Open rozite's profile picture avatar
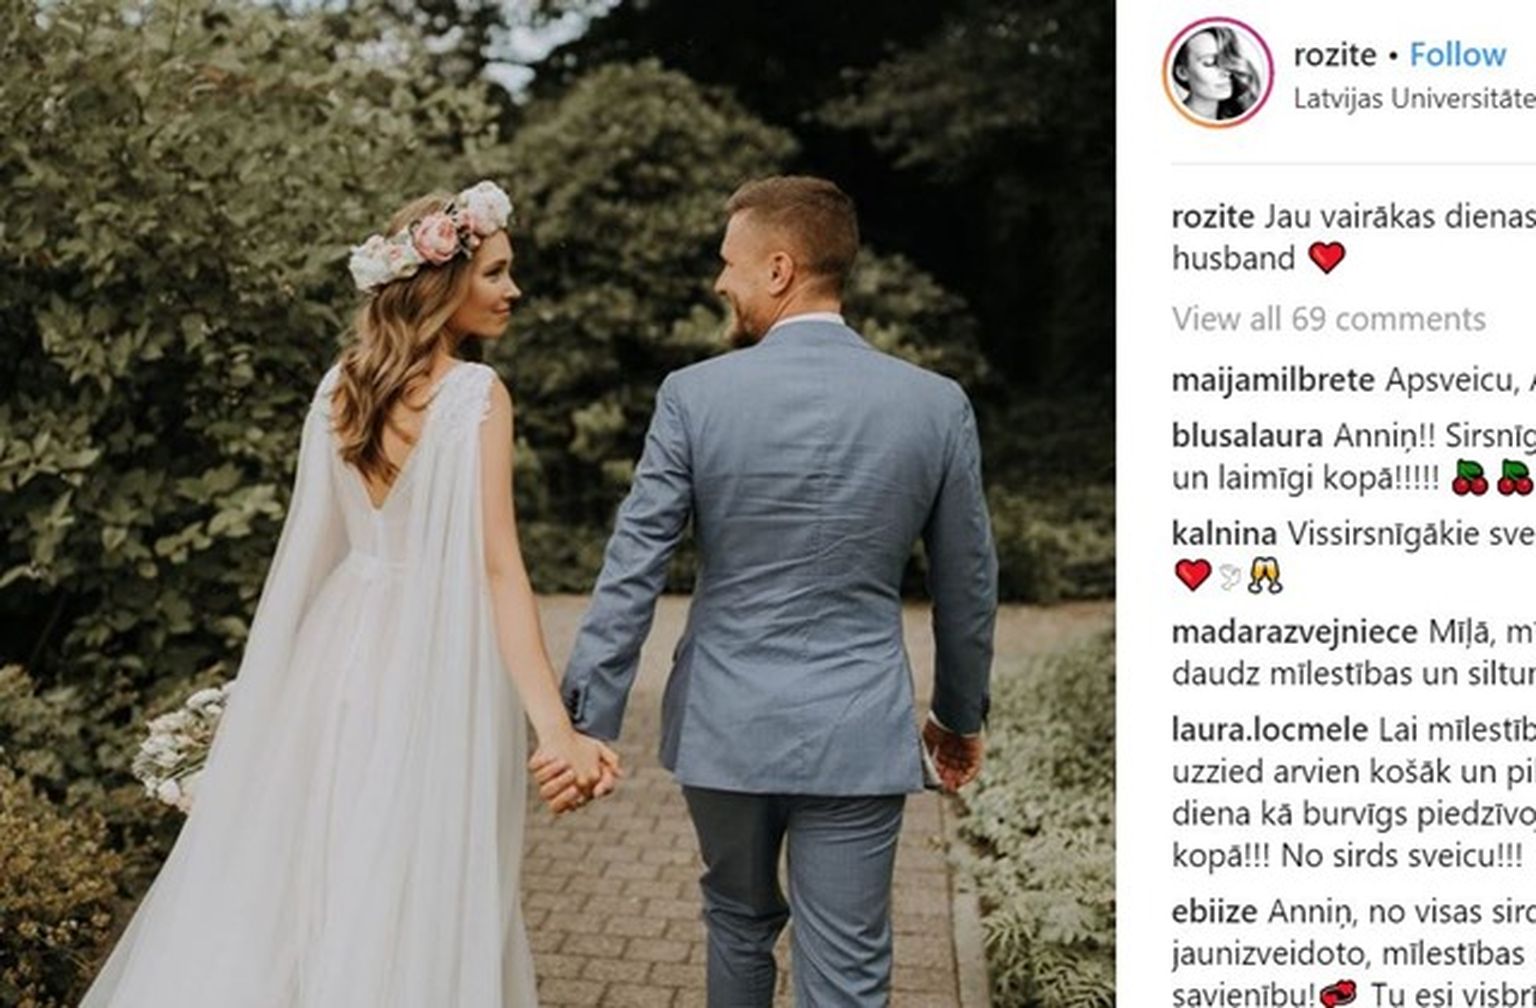Screen dimensions: 1536x1008 (1217, 72)
